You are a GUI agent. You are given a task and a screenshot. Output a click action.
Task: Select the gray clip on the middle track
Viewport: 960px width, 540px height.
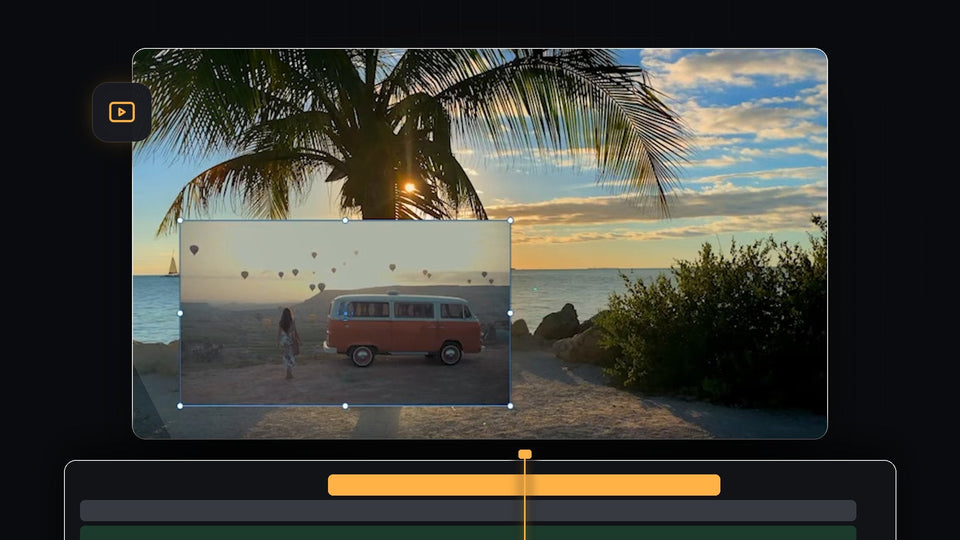pos(468,511)
